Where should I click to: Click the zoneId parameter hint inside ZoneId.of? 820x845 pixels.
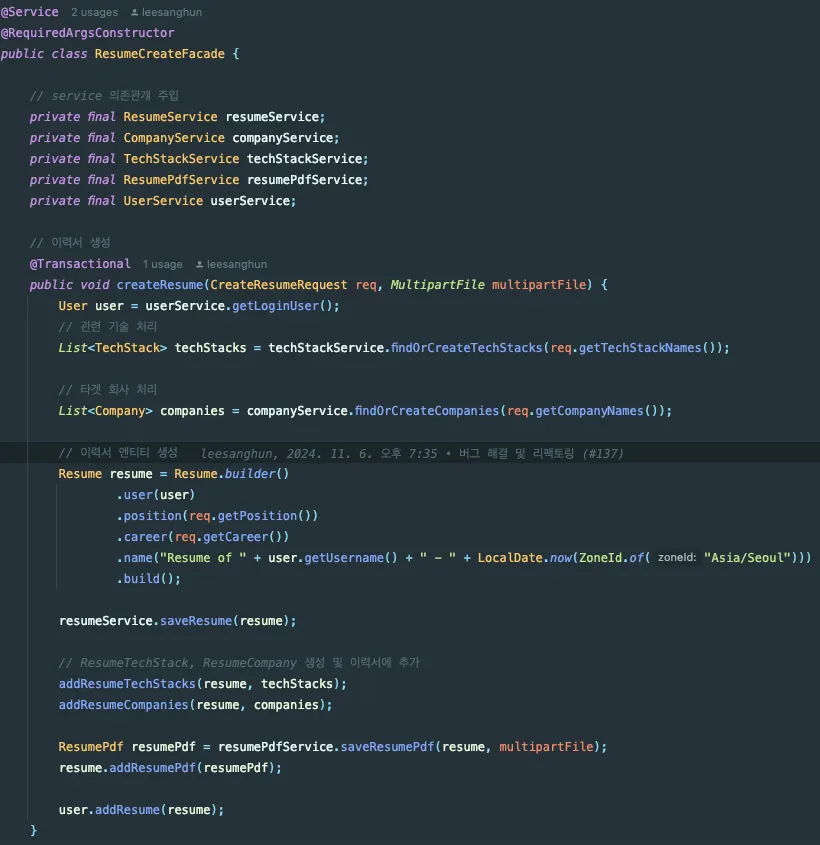coord(678,557)
